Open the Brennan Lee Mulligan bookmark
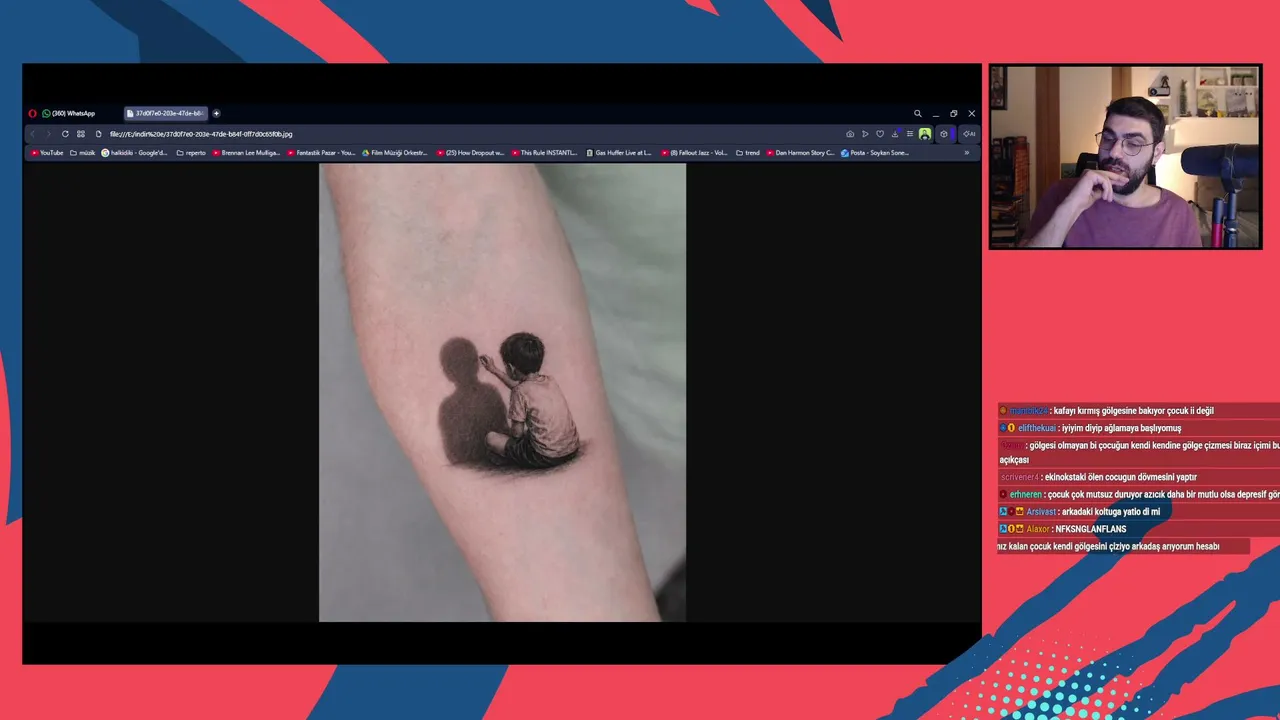1280x720 pixels. [246, 153]
